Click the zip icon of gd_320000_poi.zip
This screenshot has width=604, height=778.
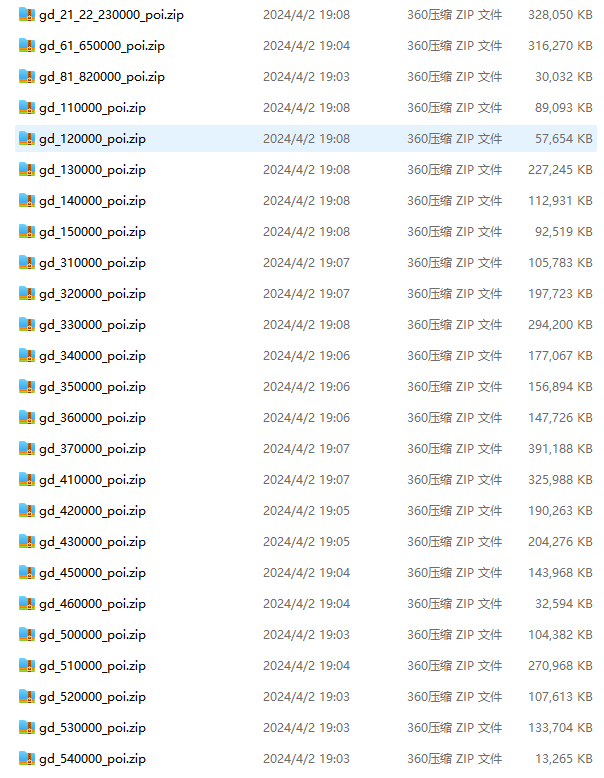pos(27,293)
